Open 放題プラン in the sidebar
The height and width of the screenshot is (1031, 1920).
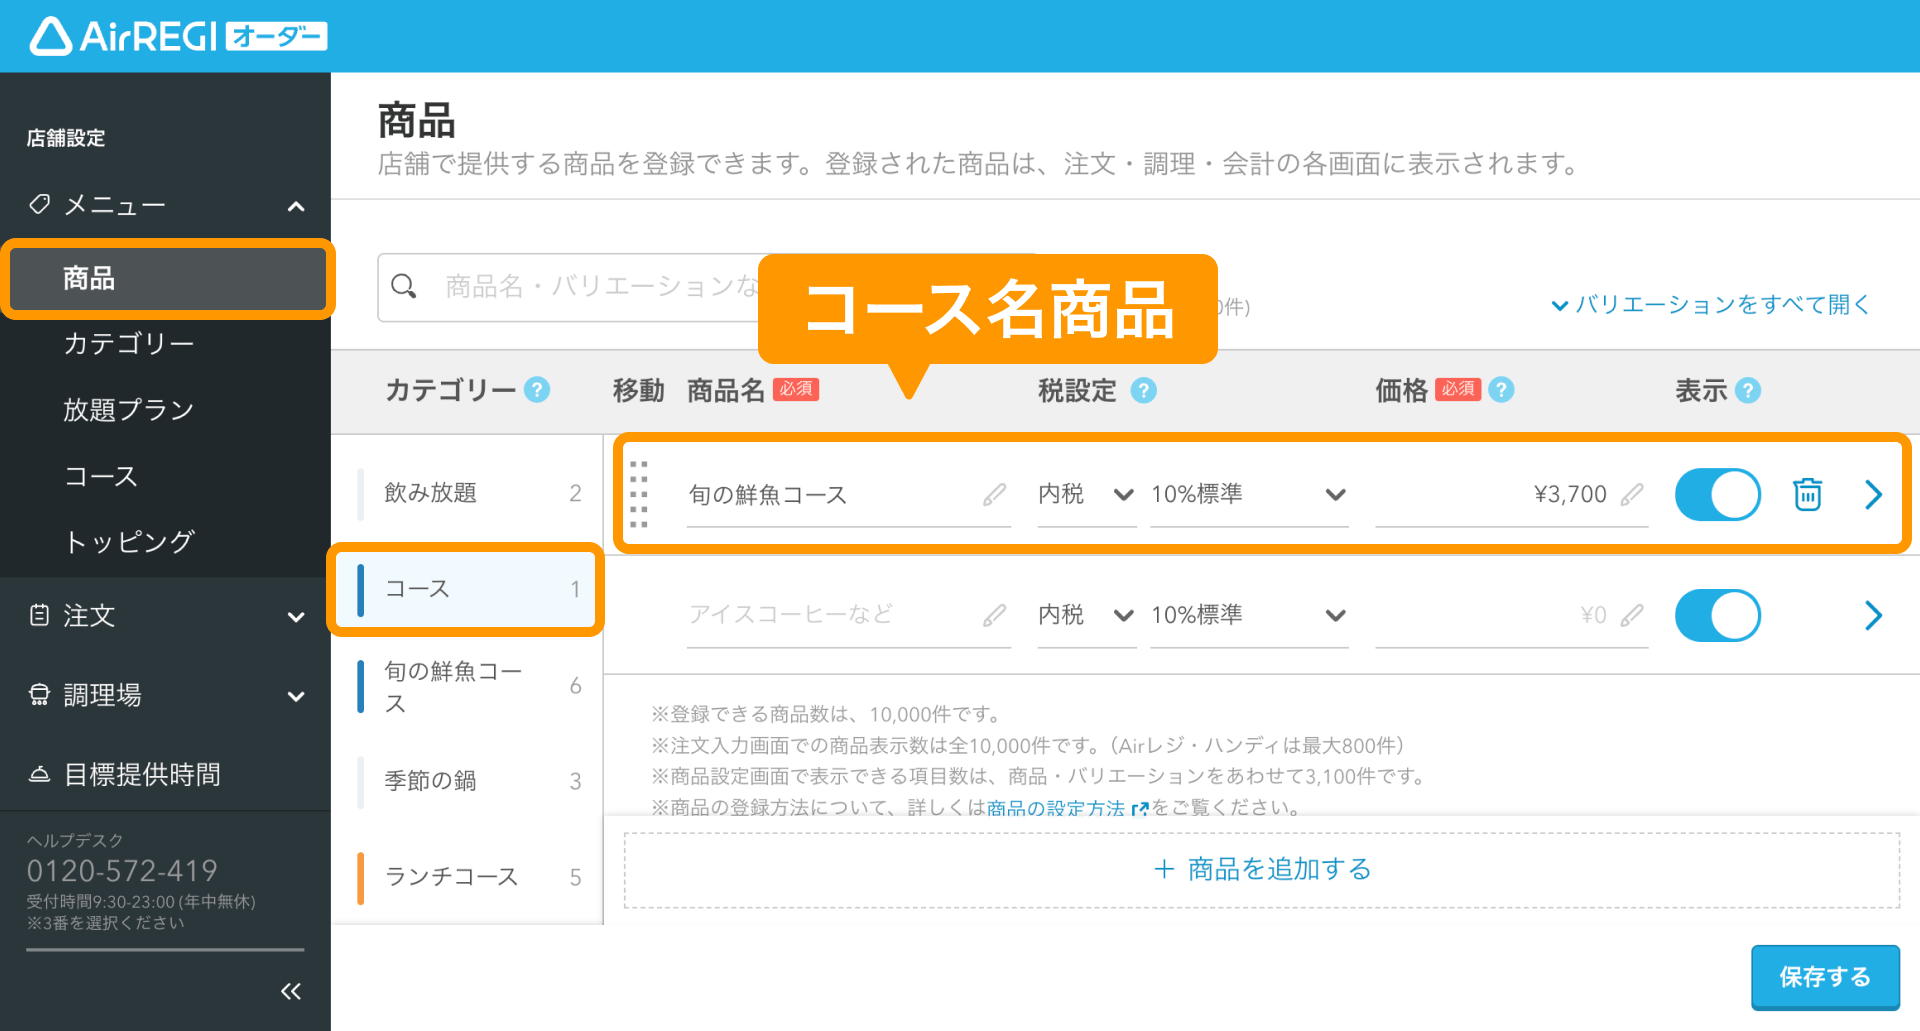point(129,409)
